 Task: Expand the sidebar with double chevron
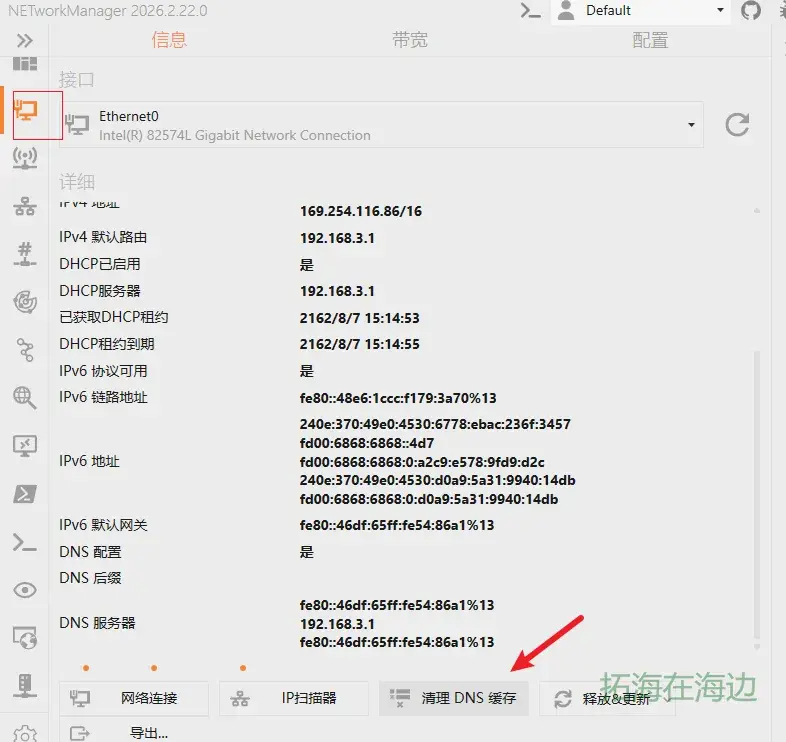click(25, 40)
